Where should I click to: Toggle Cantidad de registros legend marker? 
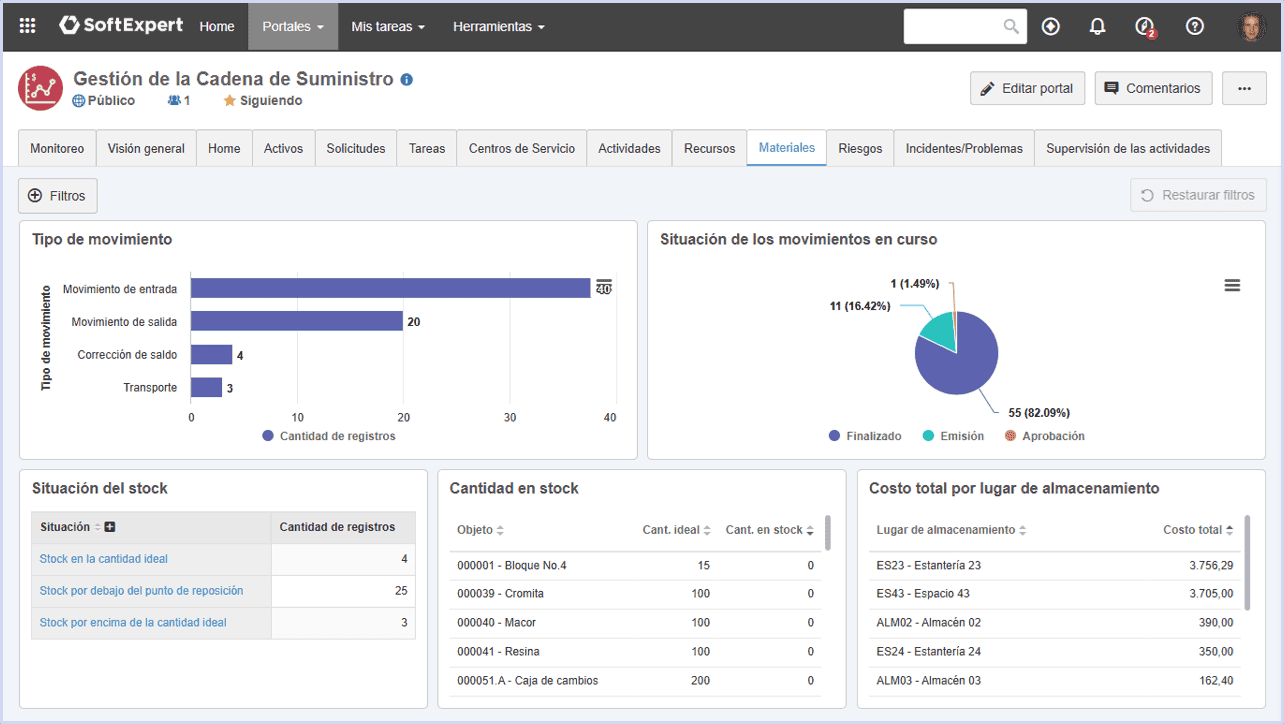(x=267, y=436)
